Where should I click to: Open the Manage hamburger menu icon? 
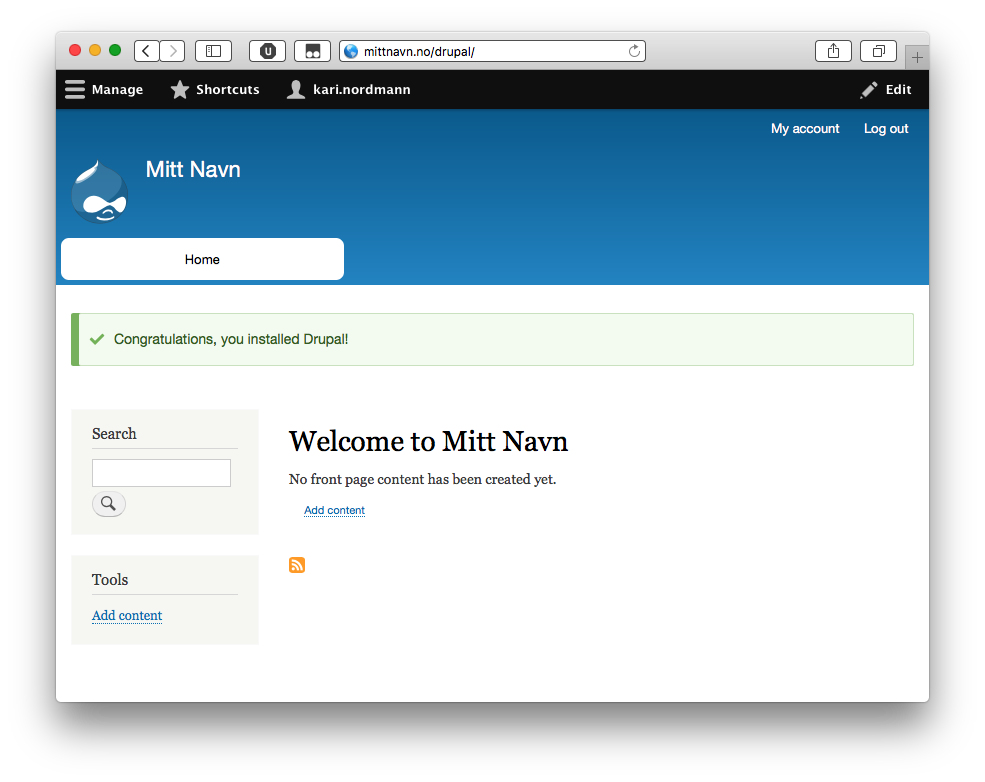[x=75, y=89]
